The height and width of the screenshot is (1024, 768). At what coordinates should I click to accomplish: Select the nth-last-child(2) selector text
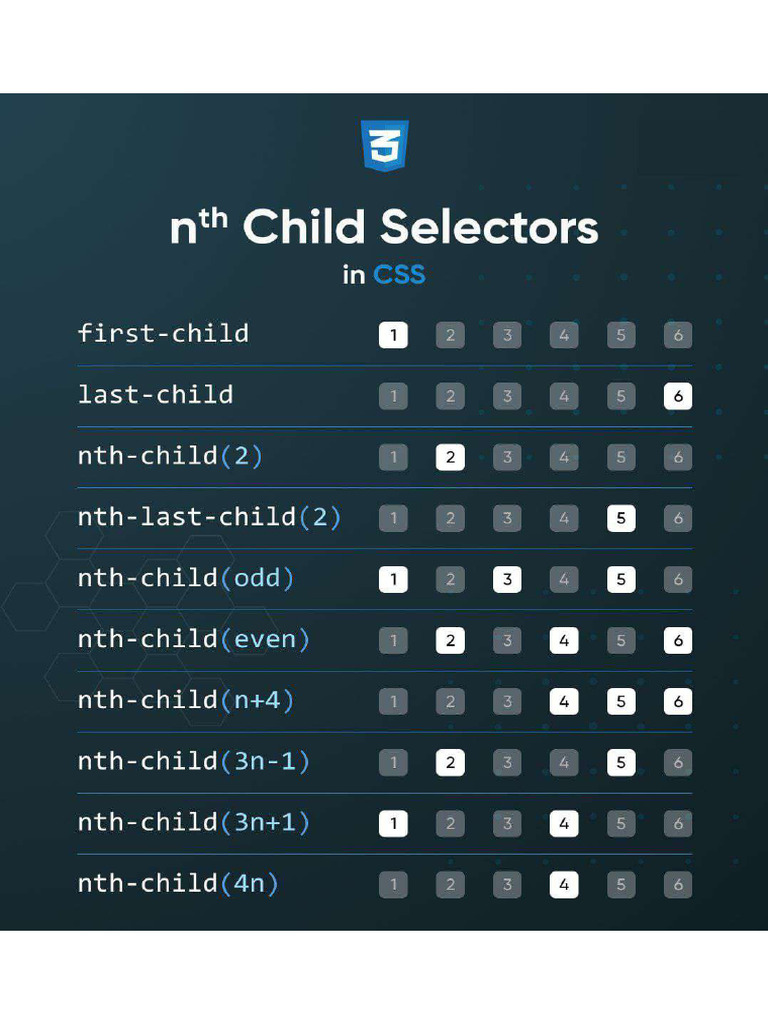point(209,517)
